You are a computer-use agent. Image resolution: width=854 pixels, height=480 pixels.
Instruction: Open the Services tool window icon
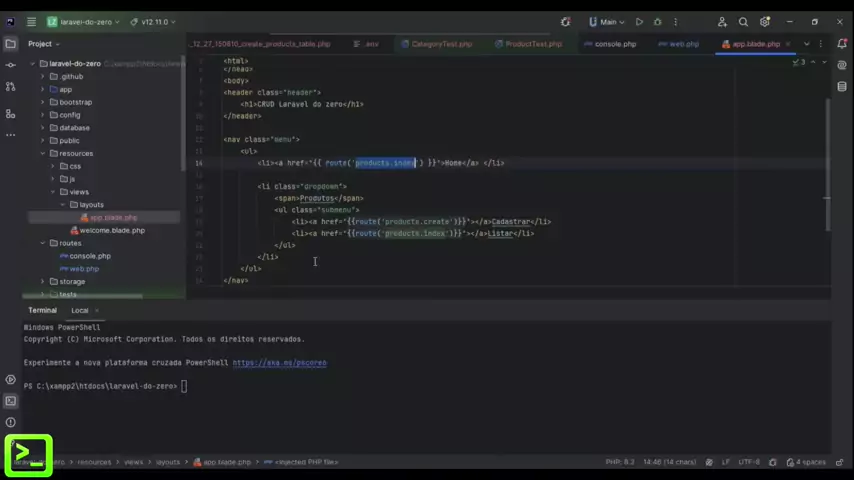[x=11, y=380]
